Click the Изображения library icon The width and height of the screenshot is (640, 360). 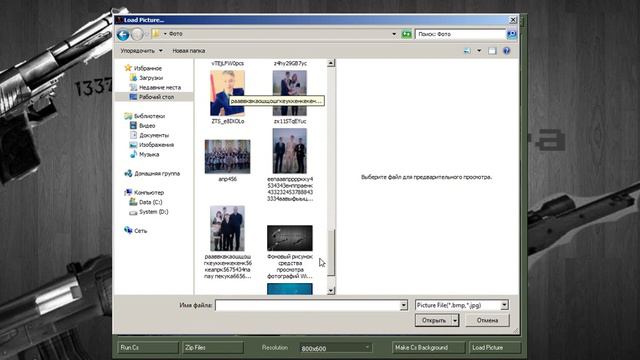coord(133,145)
